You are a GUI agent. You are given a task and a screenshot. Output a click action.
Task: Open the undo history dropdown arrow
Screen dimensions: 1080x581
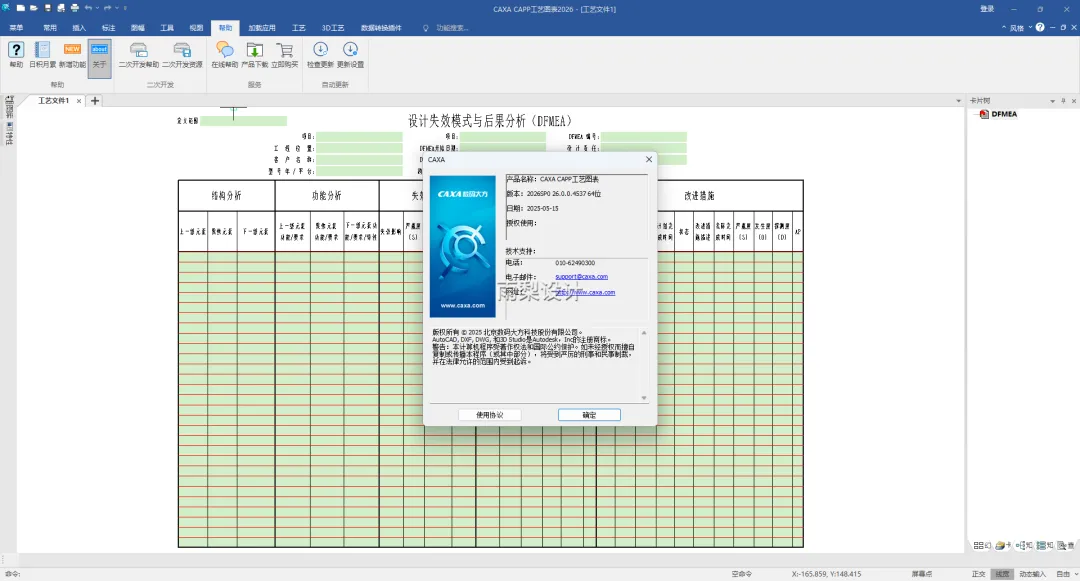(x=98, y=8)
